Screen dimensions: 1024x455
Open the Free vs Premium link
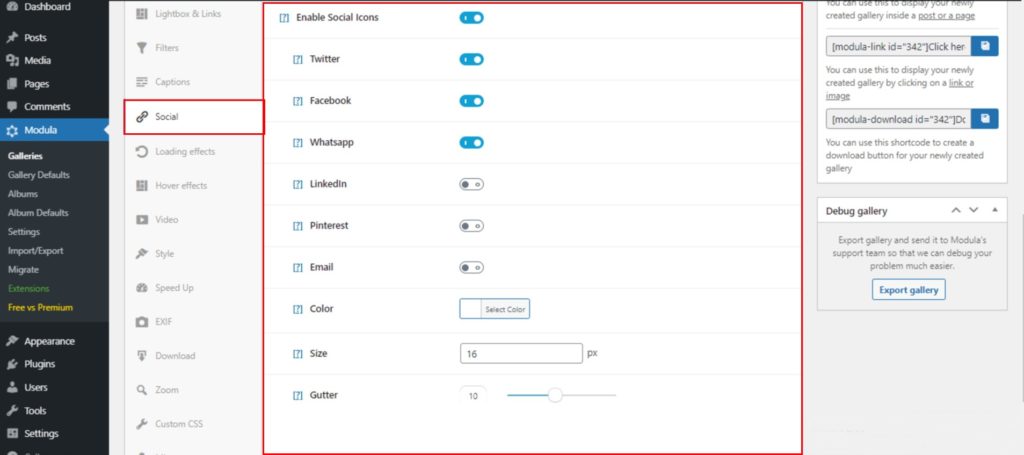pos(40,307)
